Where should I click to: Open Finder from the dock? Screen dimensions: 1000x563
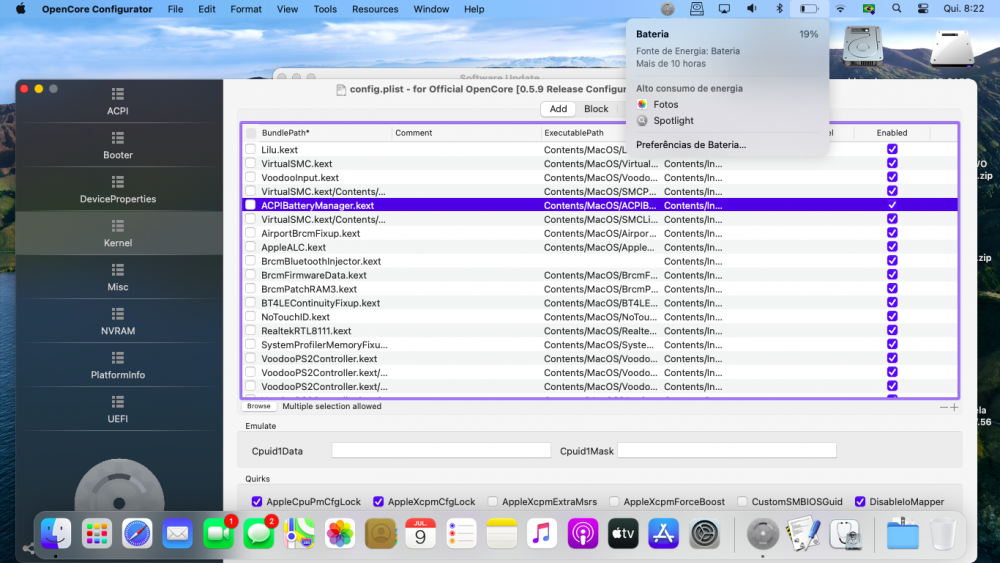pos(55,534)
